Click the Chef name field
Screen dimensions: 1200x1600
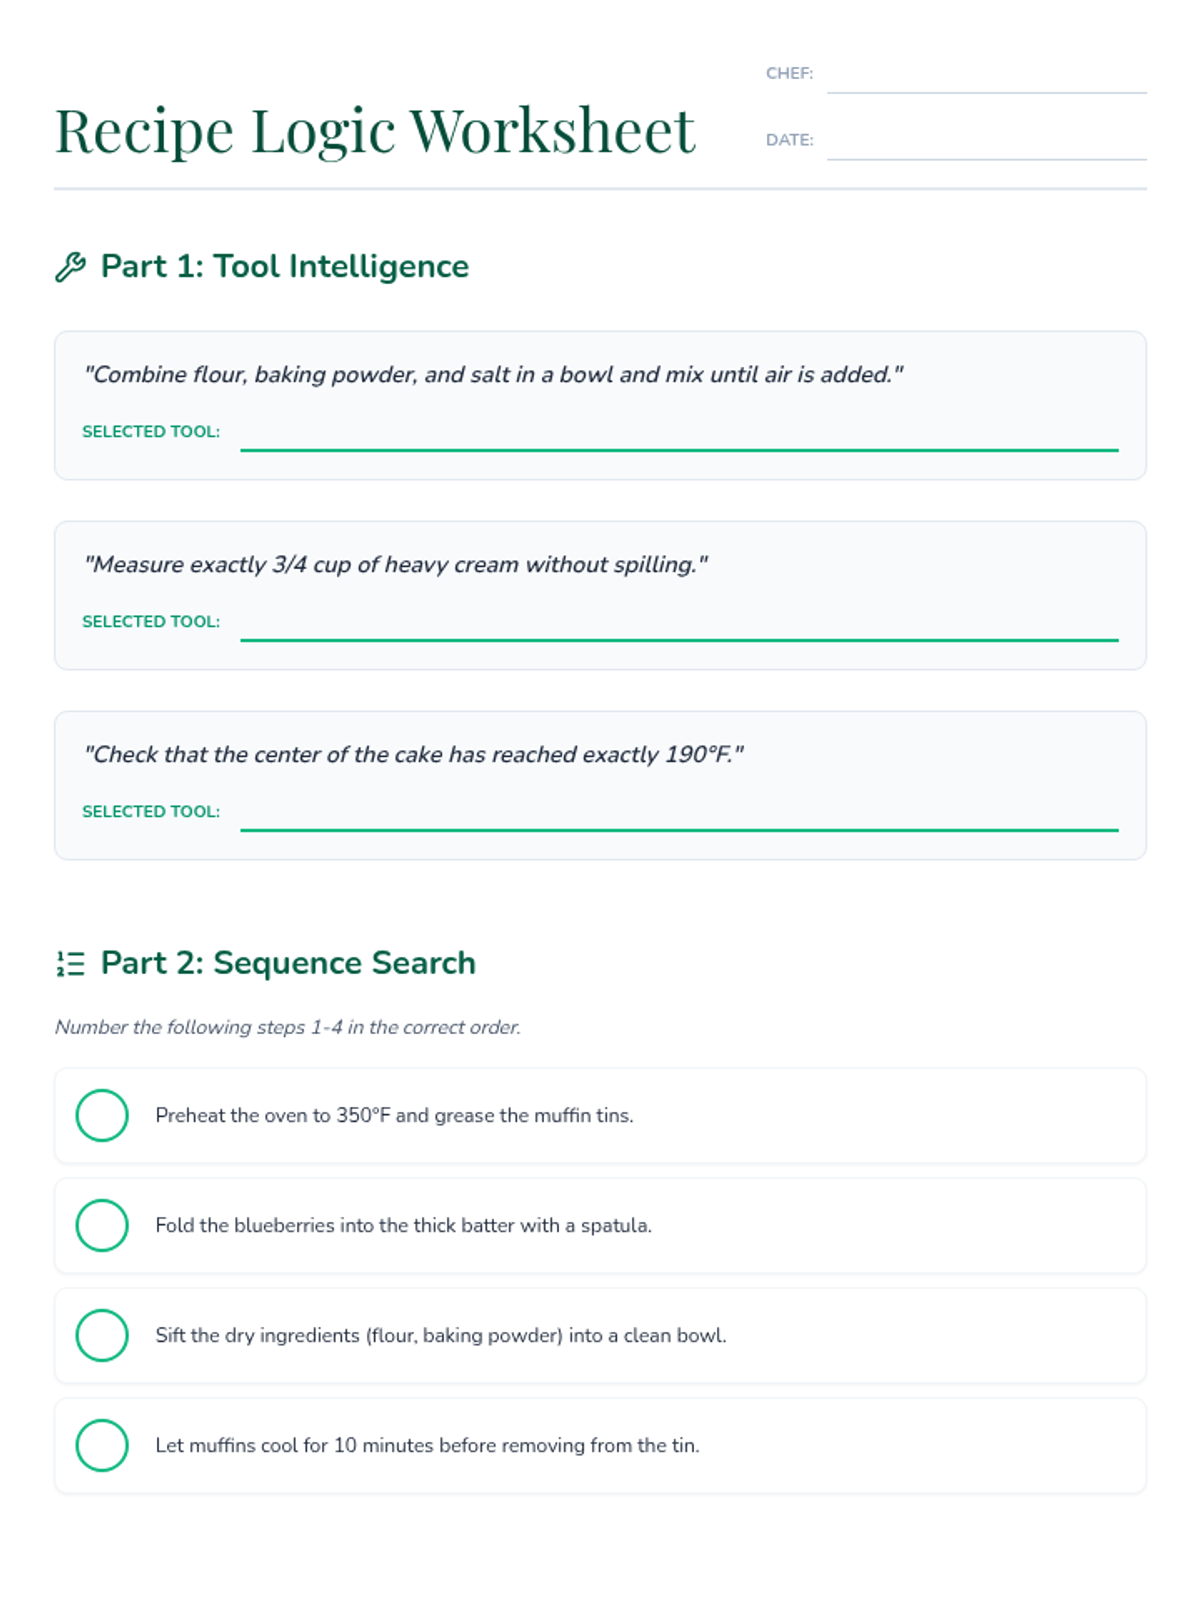(x=985, y=75)
